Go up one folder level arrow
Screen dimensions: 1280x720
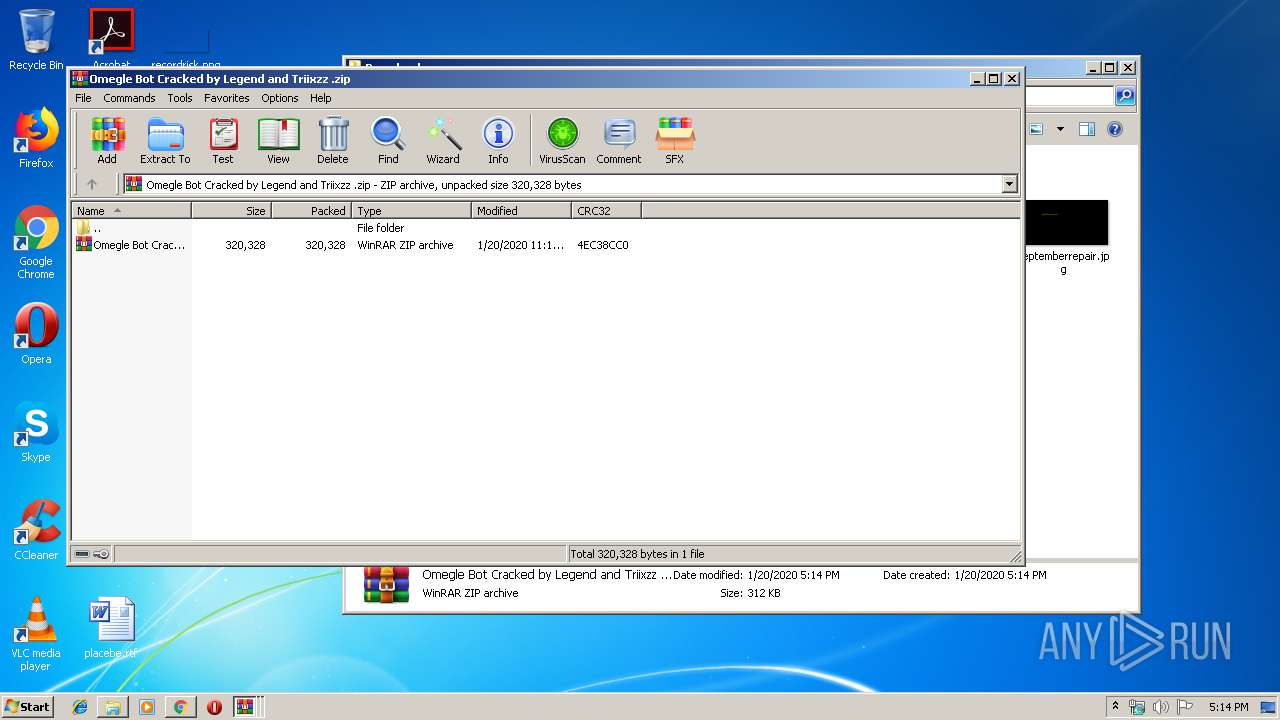tap(92, 184)
